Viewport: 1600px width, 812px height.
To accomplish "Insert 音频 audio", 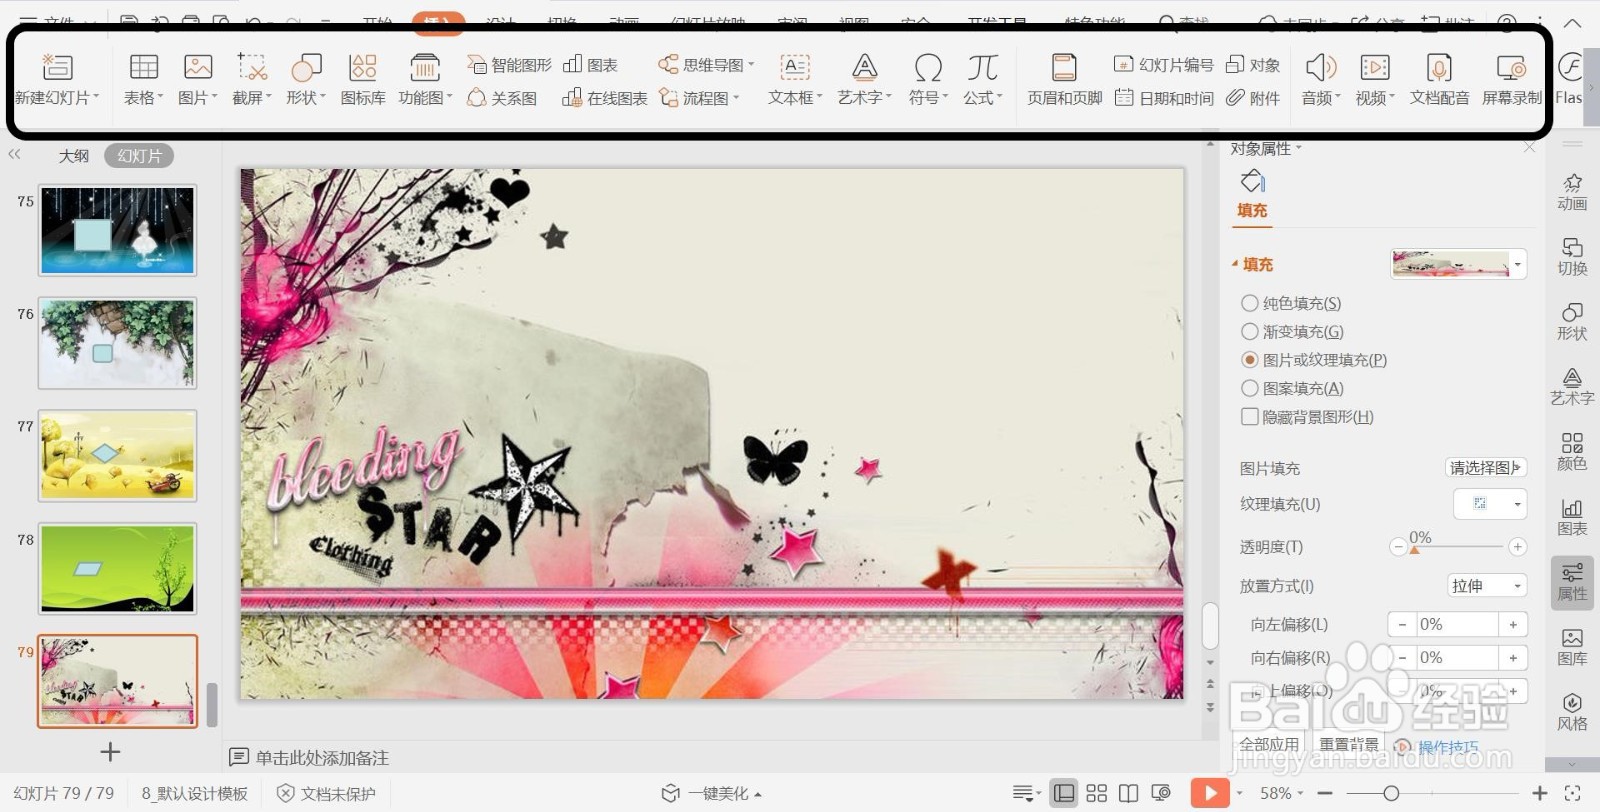I will [1321, 79].
